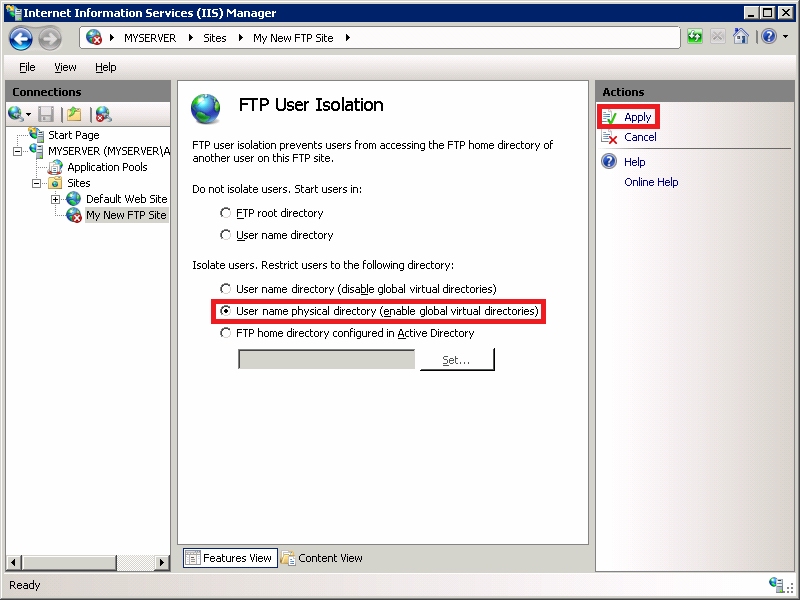
Task: Click the Cancel red X icon
Action: tap(609, 137)
